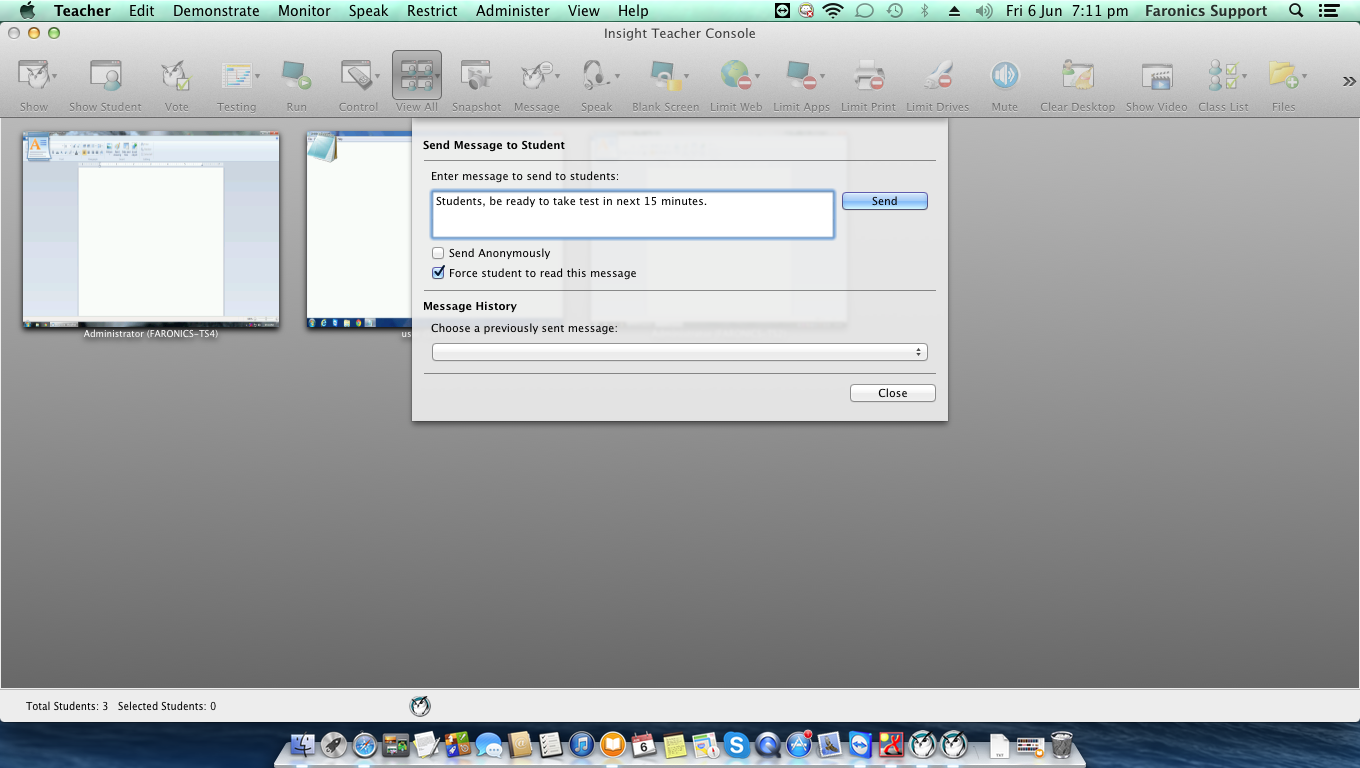Click the Clear Desktop icon
Viewport: 1360px width, 768px height.
coord(1077,78)
